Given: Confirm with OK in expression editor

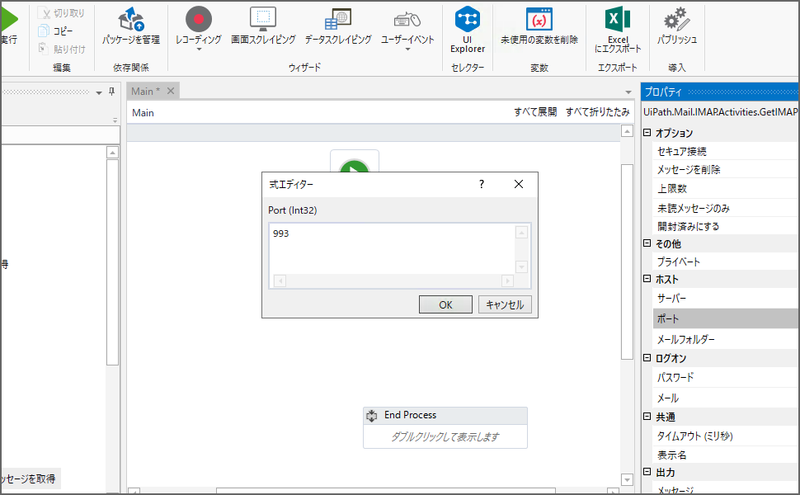Looking at the screenshot, I should pyautogui.click(x=445, y=305).
